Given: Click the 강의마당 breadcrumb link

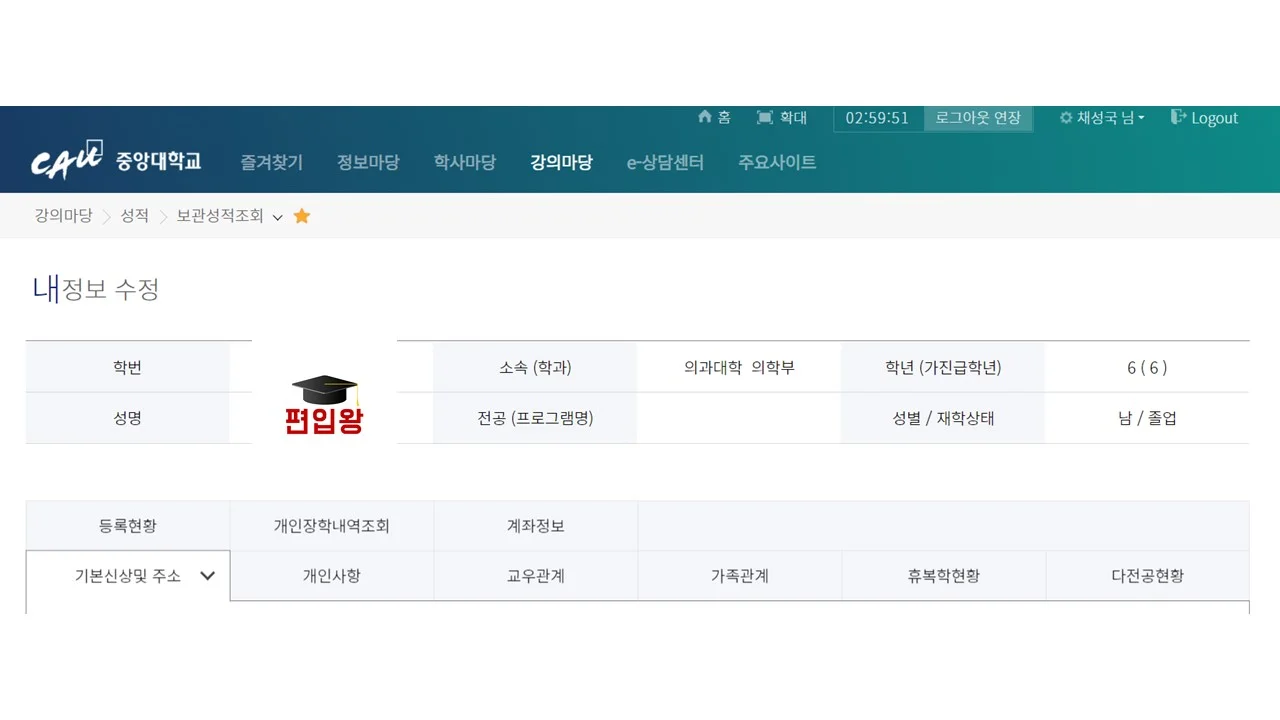Looking at the screenshot, I should [64, 216].
